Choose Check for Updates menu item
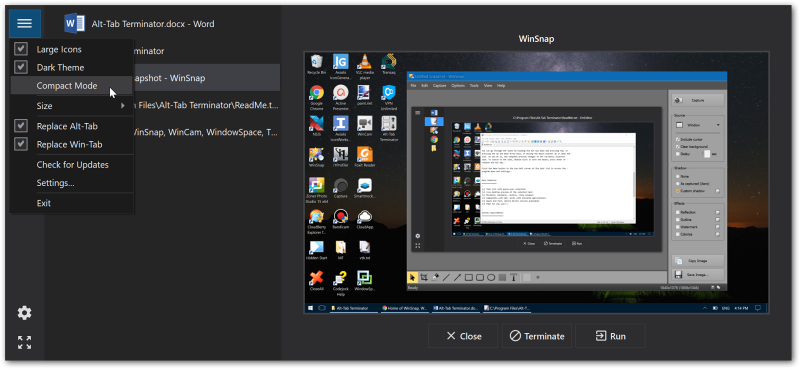The image size is (800, 369). coord(71,164)
